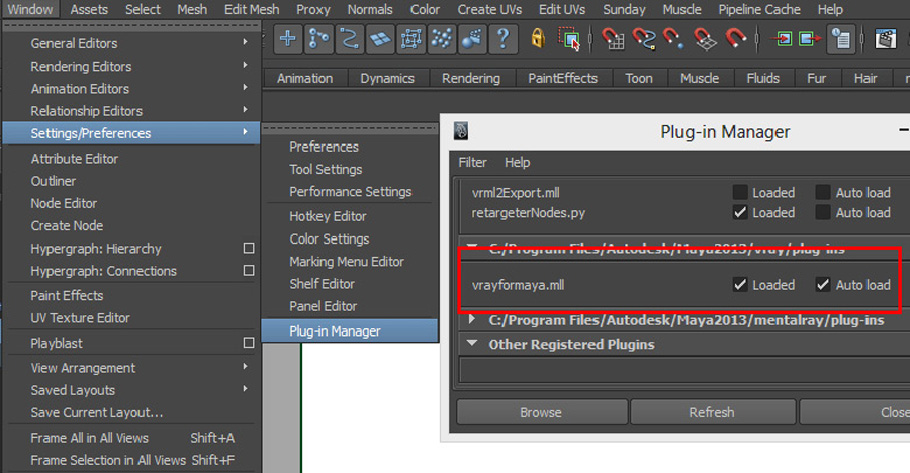
Task: Click the Refresh button
Action: (x=712, y=412)
